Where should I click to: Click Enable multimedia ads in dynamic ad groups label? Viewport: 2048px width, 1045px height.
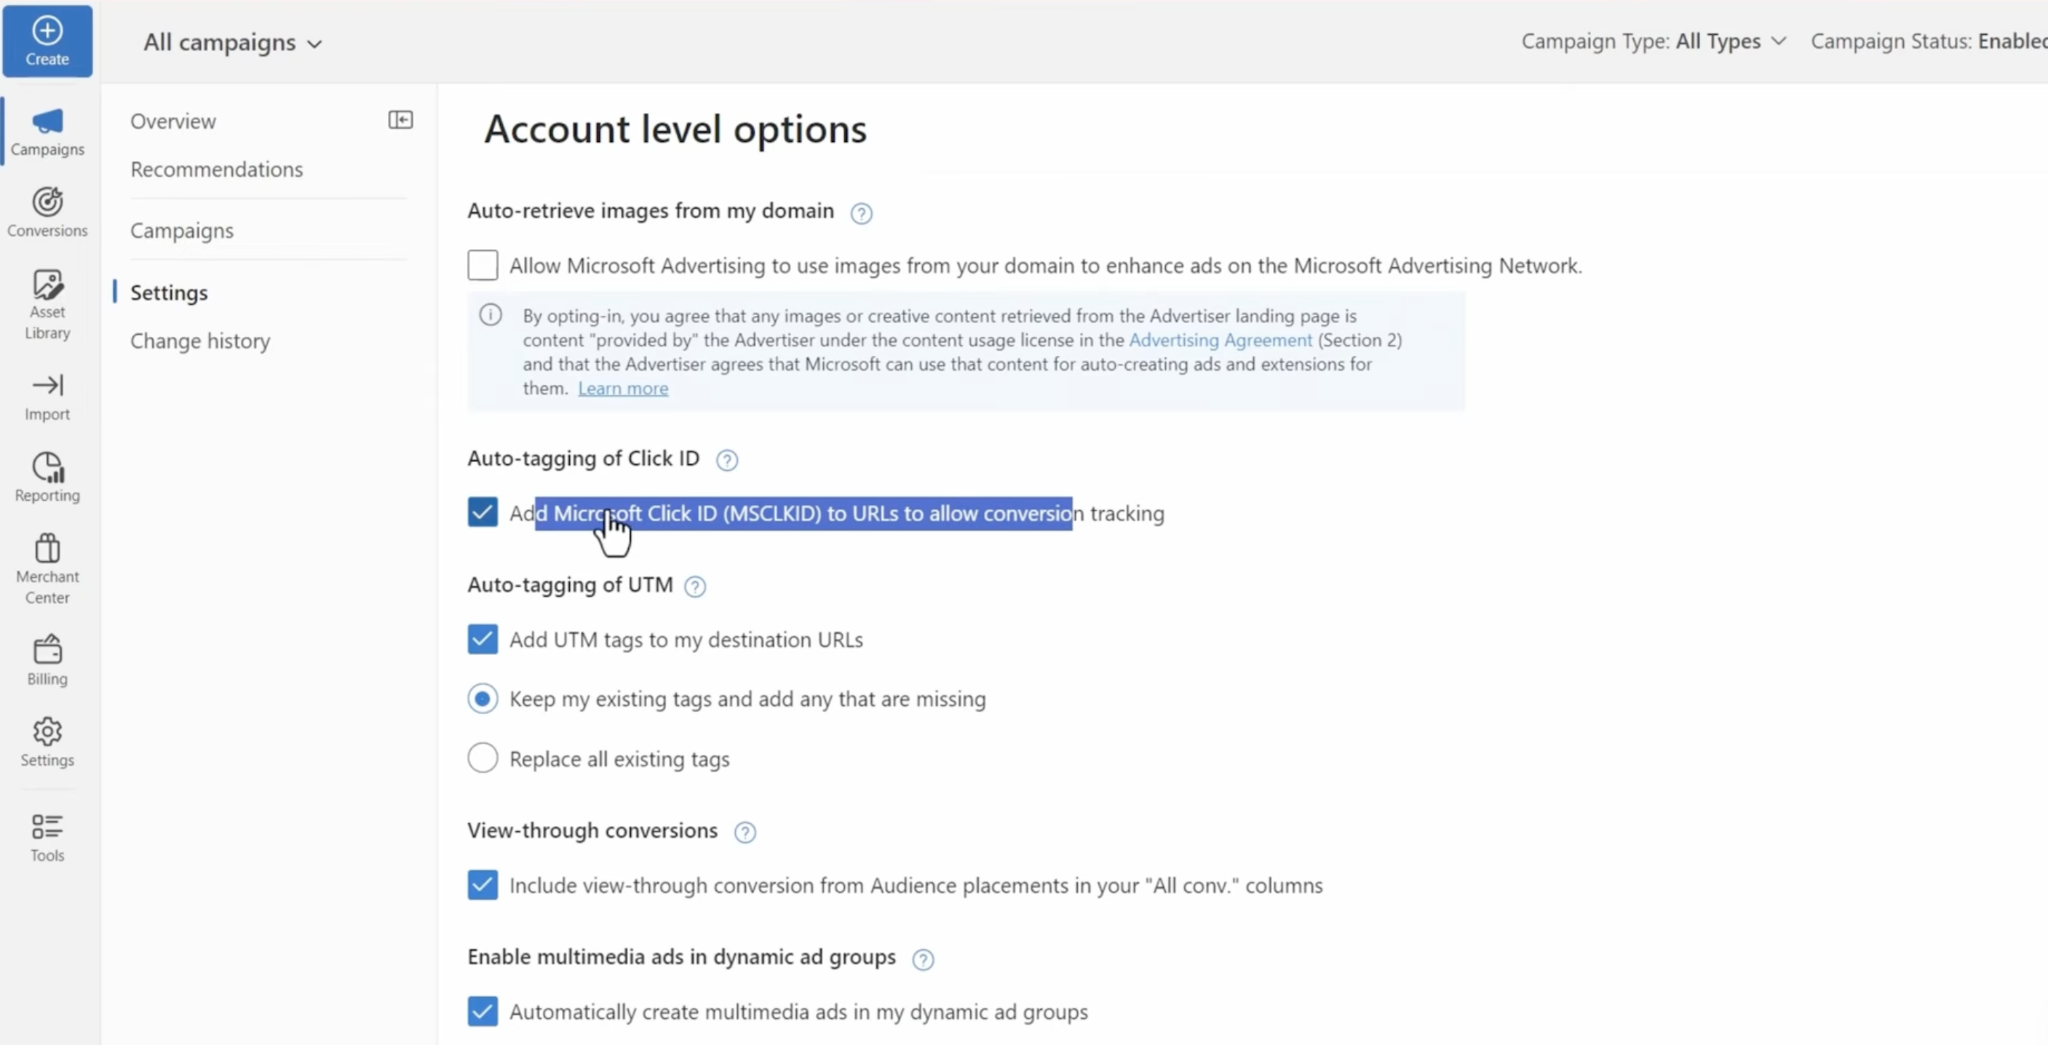point(681,957)
